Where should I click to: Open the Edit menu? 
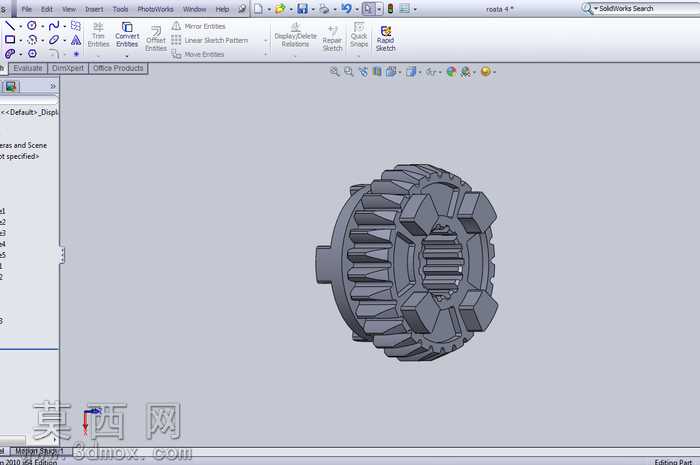point(46,9)
